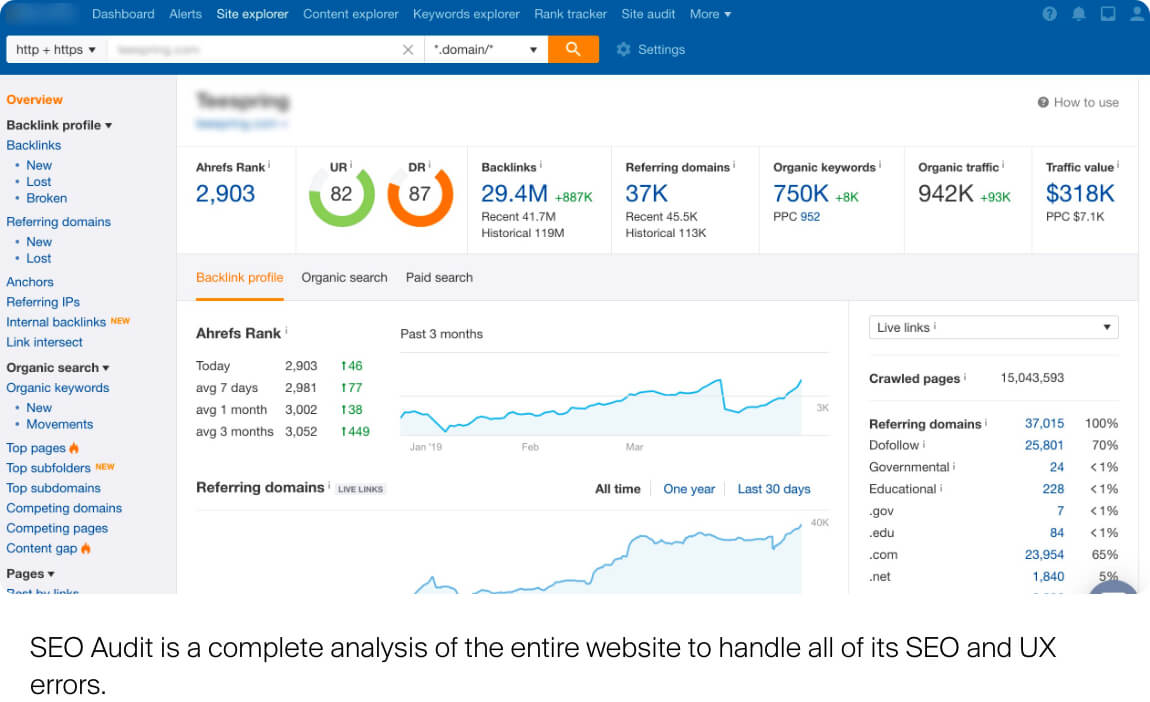Switch Referring domains chart to One year

click(x=689, y=489)
